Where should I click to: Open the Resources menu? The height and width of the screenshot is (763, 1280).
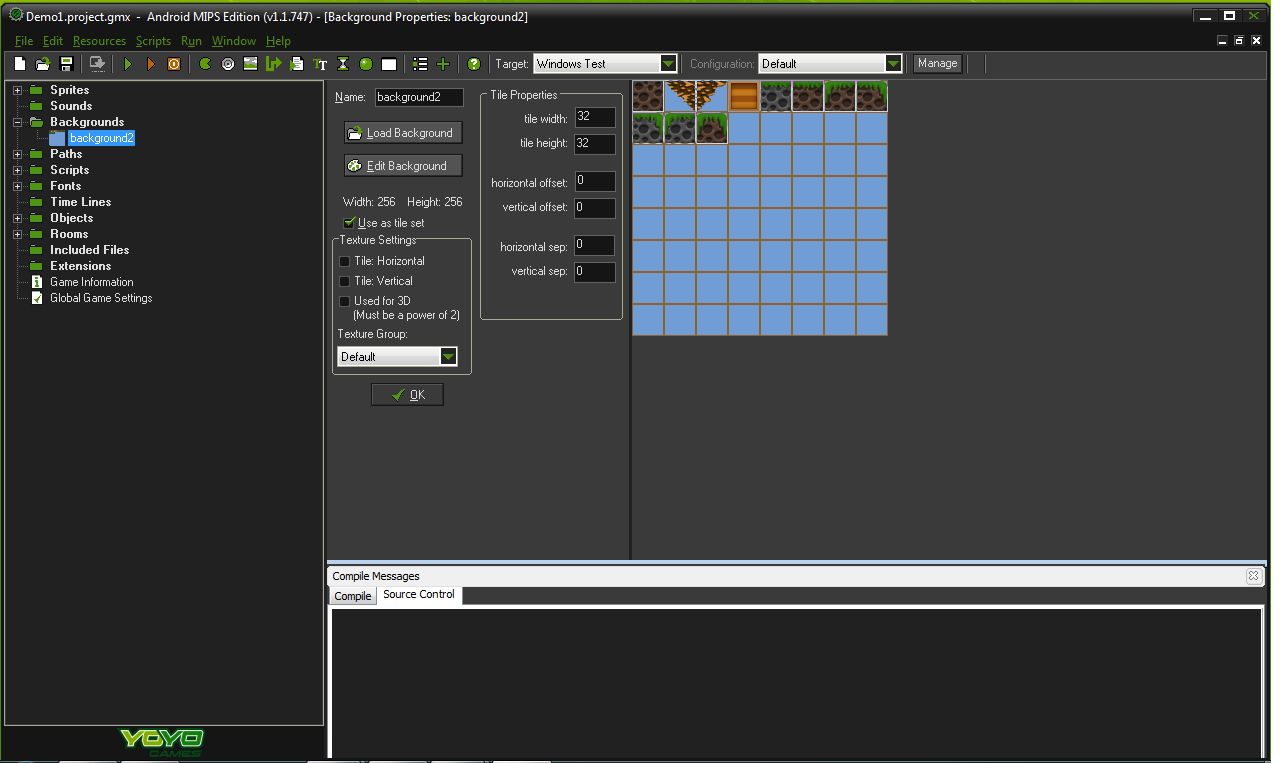(99, 41)
